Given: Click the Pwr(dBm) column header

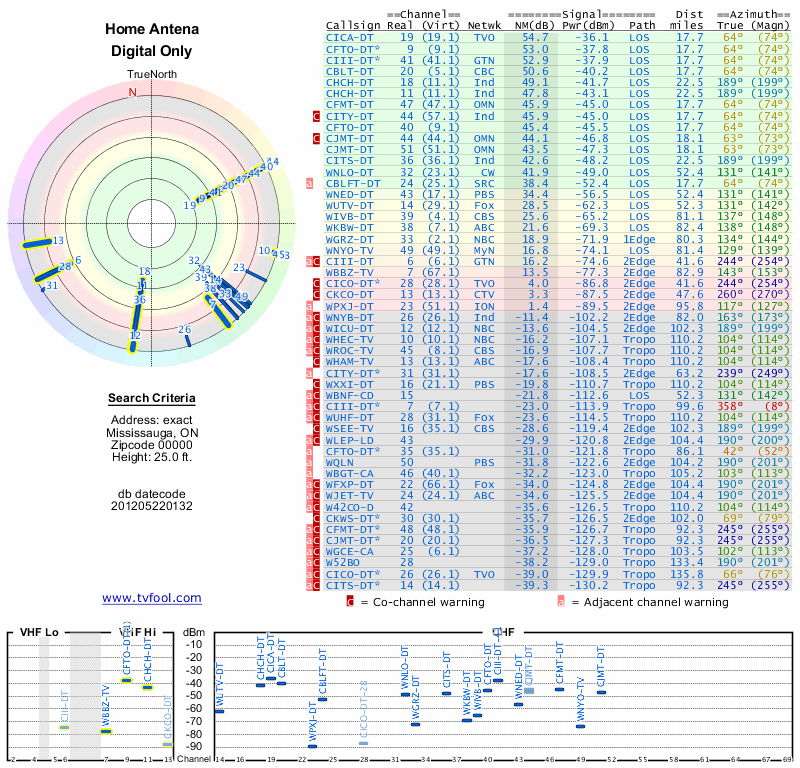Looking at the screenshot, I should tap(588, 26).
